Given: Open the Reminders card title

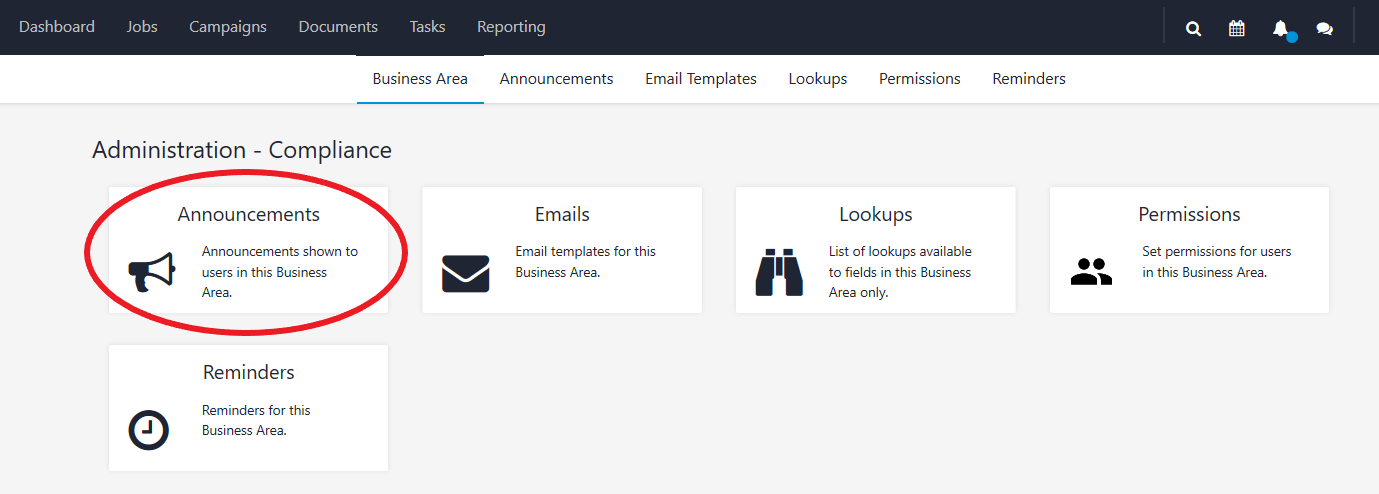Looking at the screenshot, I should click(249, 372).
